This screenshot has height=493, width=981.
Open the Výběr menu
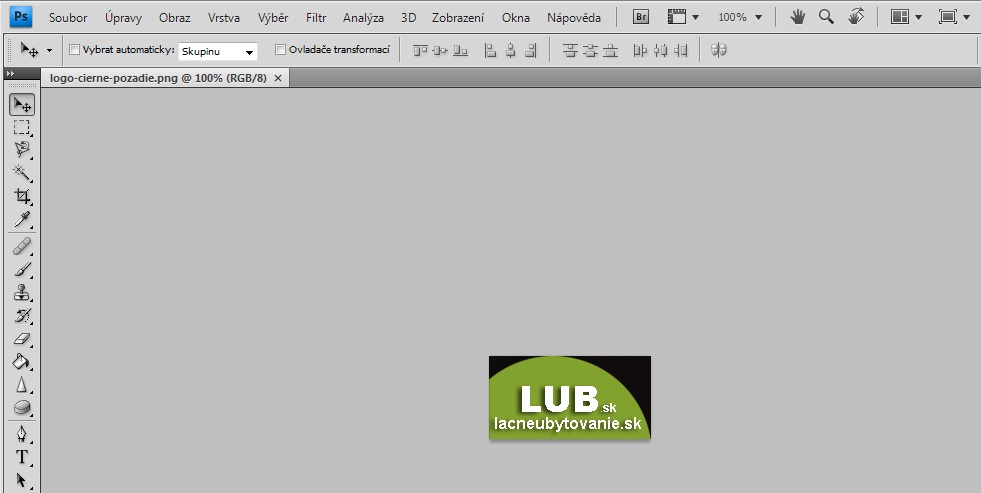[273, 18]
